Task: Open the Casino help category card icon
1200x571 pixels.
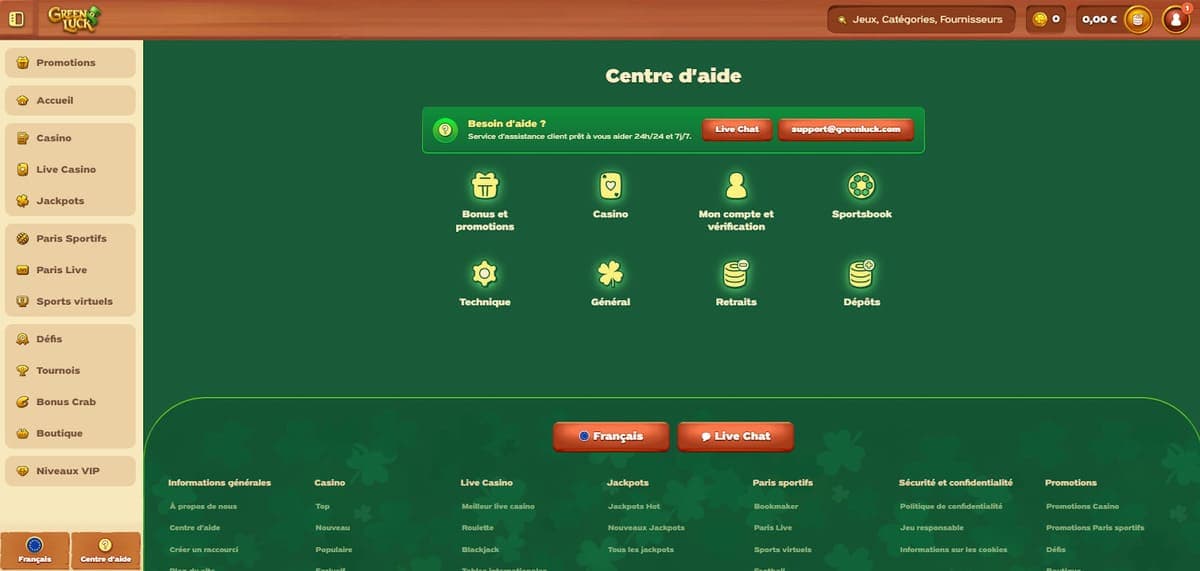Action: coord(611,185)
